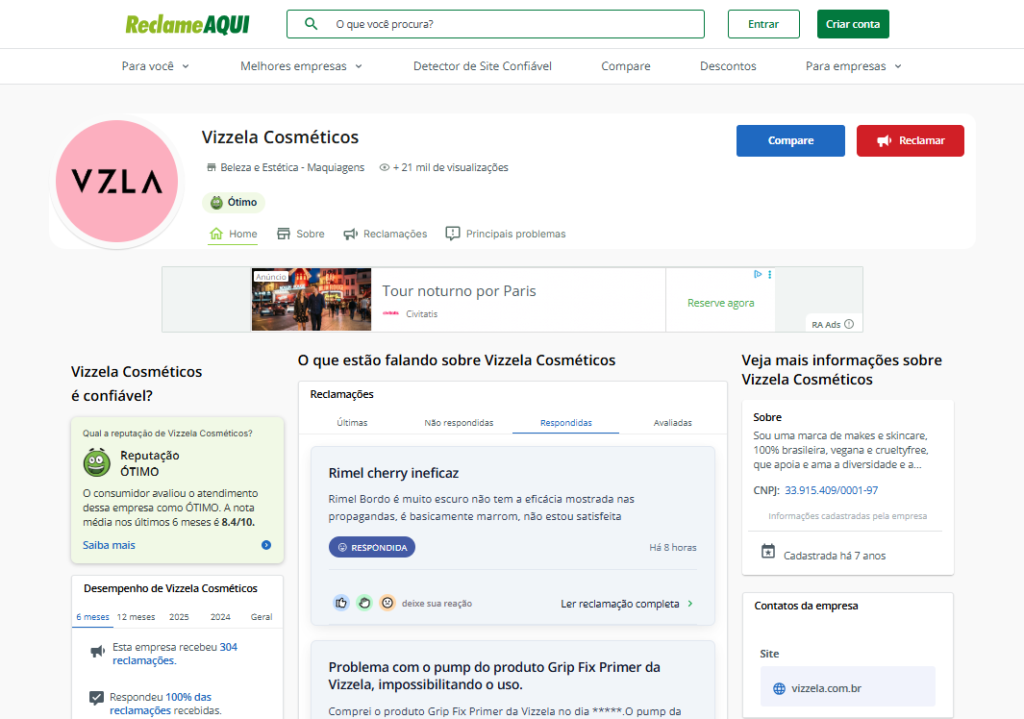The width and height of the screenshot is (1024, 719).
Task: Click the megaphone icon next to Reclamações
Action: tap(351, 234)
